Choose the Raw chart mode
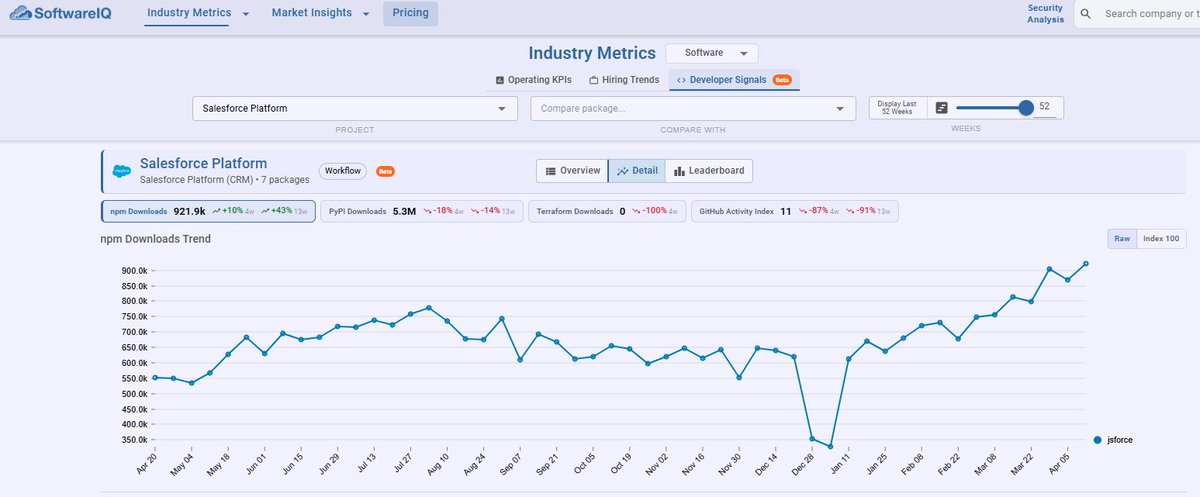The width and height of the screenshot is (1200, 497). point(1122,238)
